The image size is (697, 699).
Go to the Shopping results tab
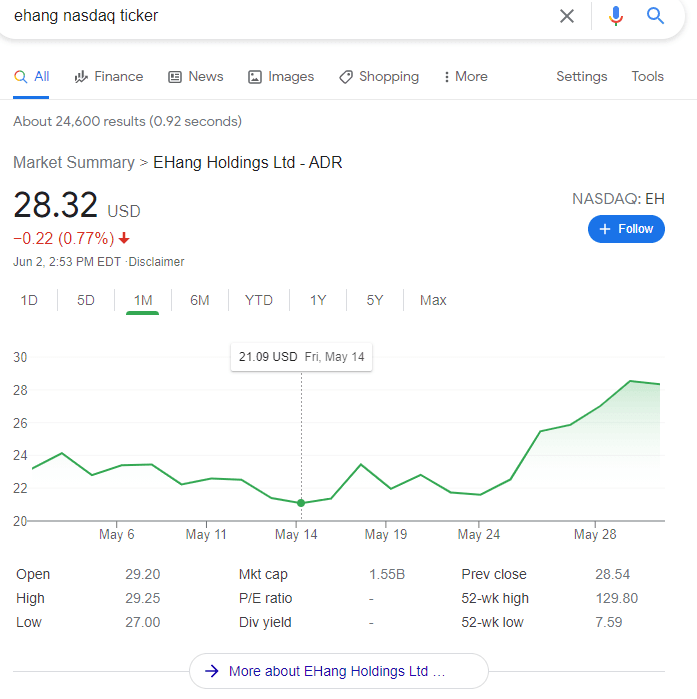click(378, 77)
